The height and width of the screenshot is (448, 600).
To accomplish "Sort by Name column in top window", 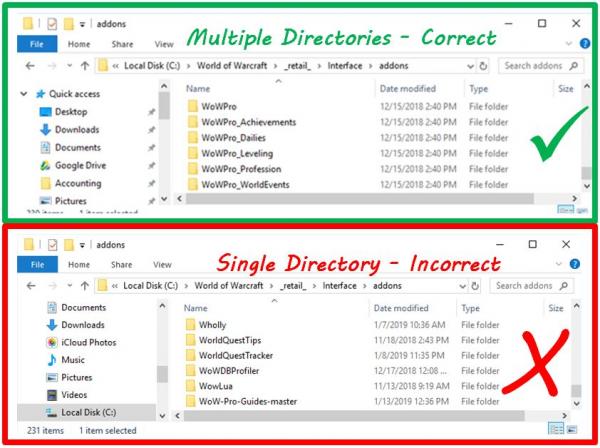I will pos(198,89).
